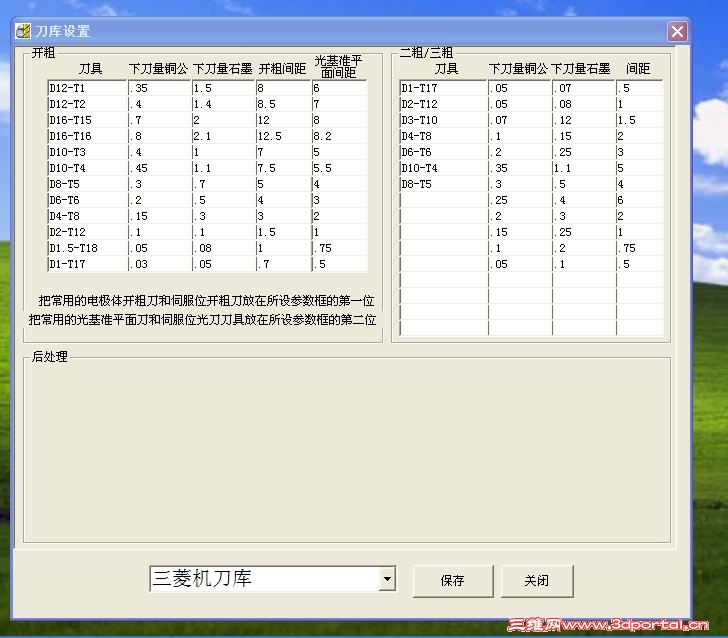
Task: Edit 下刀量铜公 value .03 for D1-T17 in 开粗
Action: pos(159,264)
